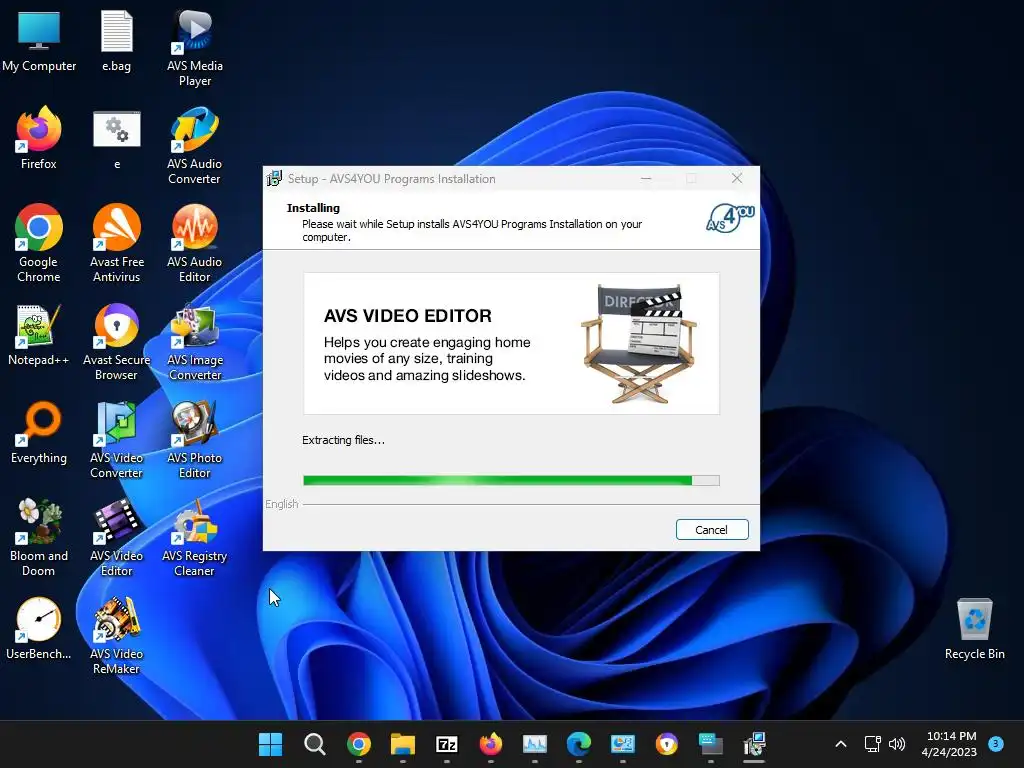The height and width of the screenshot is (768, 1024).
Task: Cancel the AVS4YOU installation
Action: (712, 530)
